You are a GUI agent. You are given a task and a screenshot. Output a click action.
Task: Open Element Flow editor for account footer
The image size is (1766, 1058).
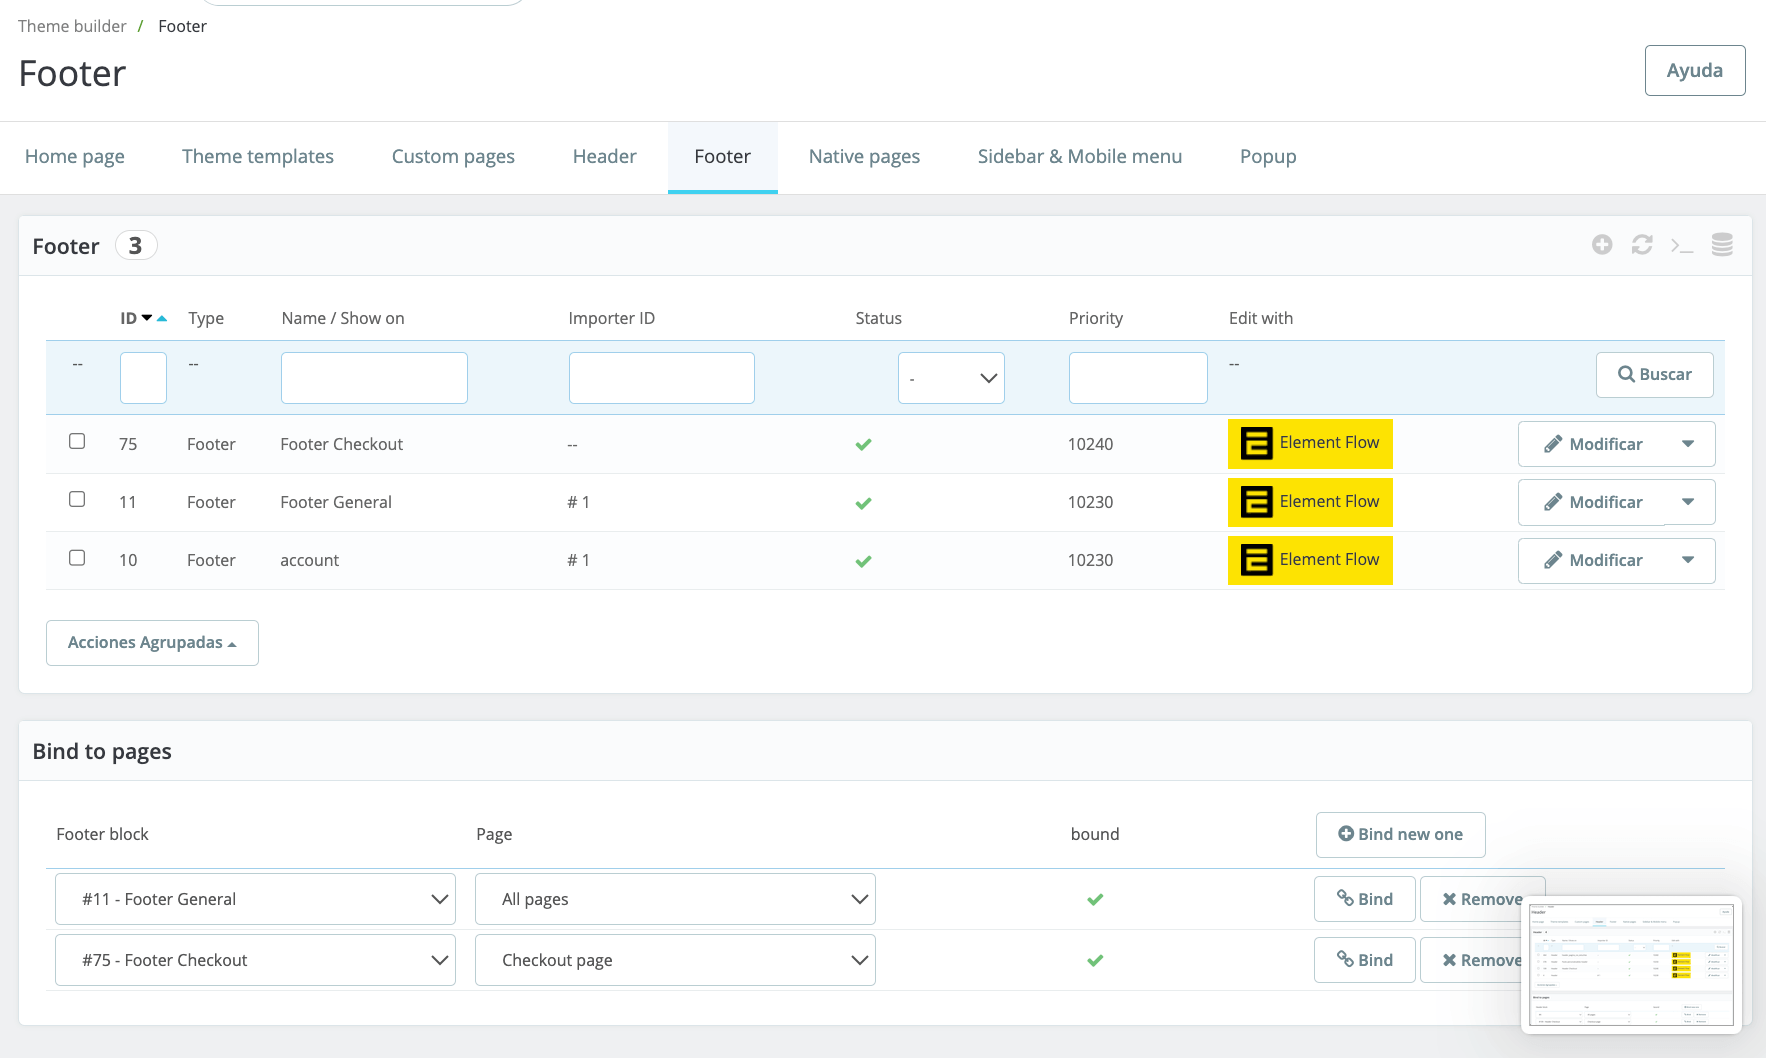click(1310, 560)
